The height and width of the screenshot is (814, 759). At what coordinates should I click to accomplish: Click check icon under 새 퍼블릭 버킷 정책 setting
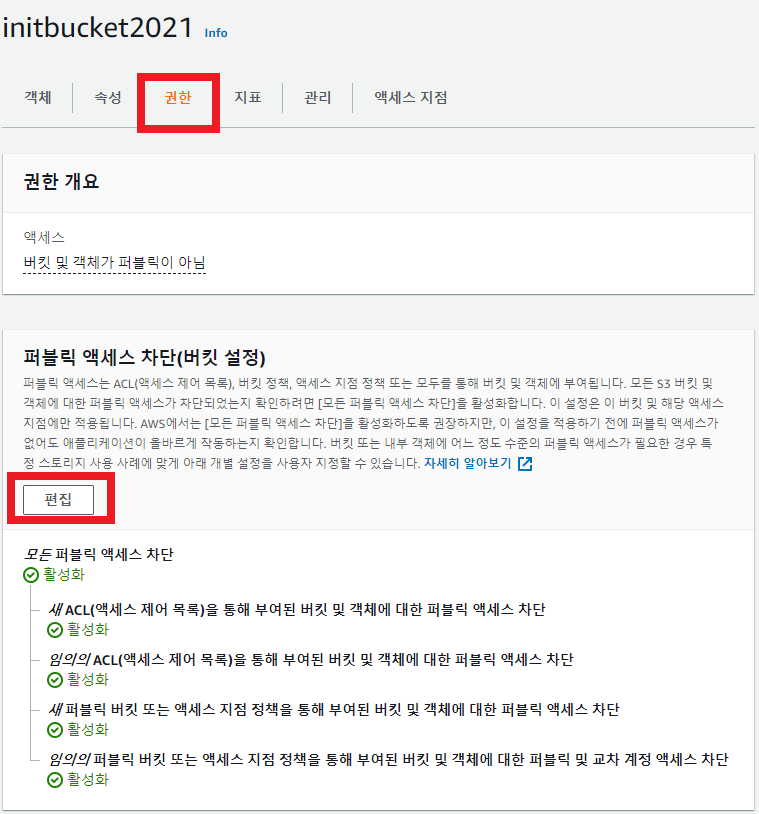(55, 730)
